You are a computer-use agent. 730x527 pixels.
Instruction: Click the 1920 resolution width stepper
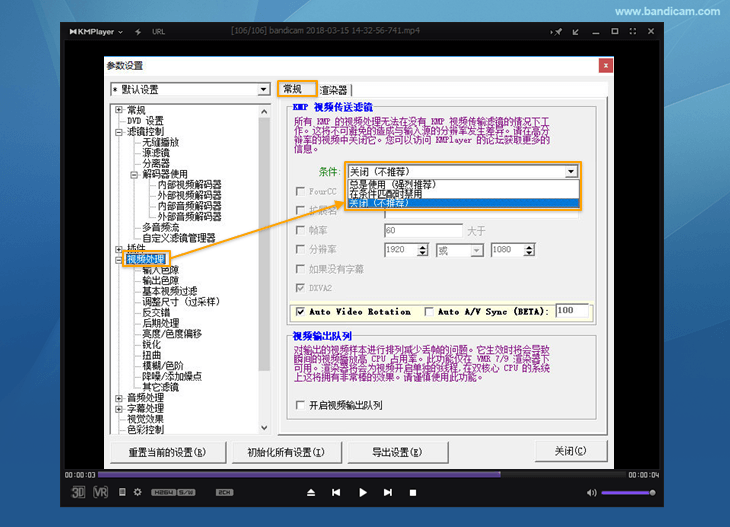[422, 250]
